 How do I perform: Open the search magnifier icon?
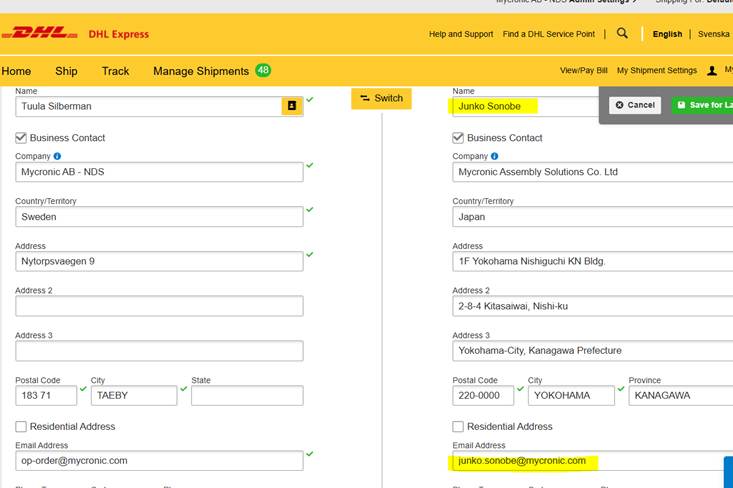pyautogui.click(x=622, y=33)
